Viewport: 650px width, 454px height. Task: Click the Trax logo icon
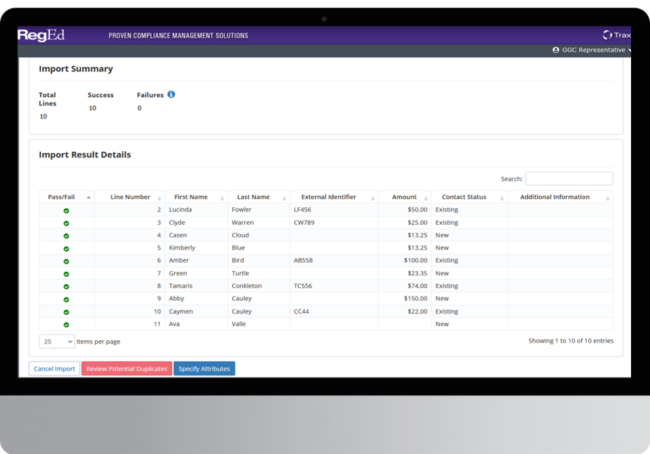(607, 35)
